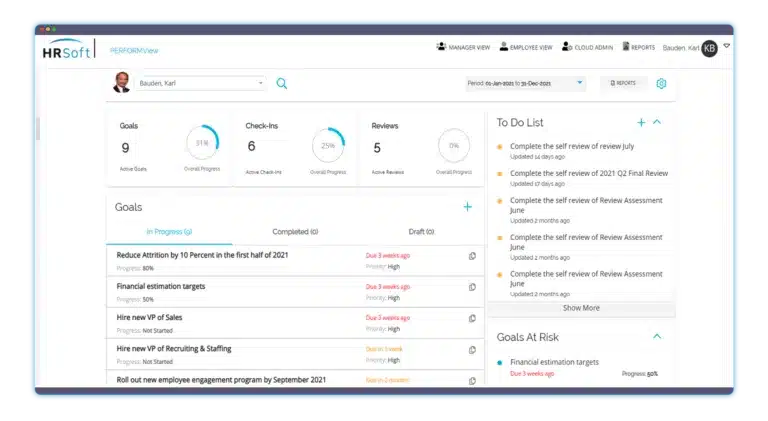
Task: Click Reviews progress circle 0%
Action: 454,145
